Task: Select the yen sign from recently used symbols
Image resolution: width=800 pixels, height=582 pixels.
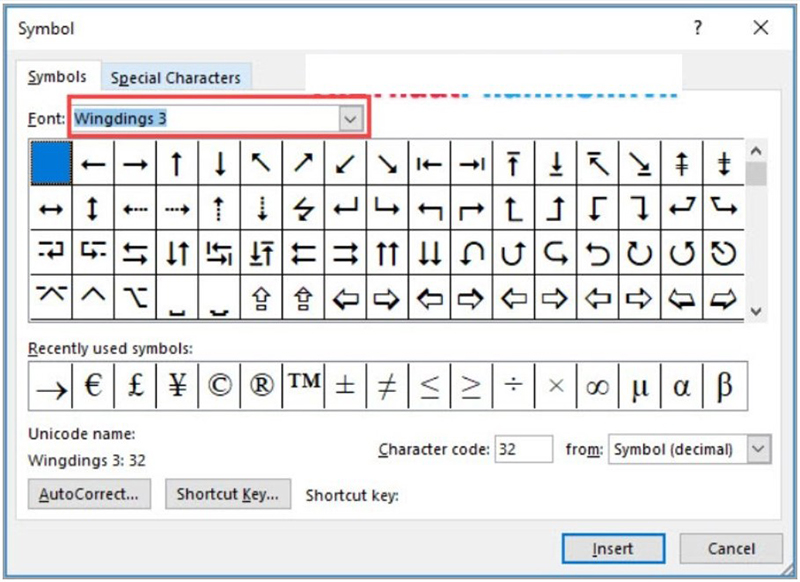Action: point(177,386)
